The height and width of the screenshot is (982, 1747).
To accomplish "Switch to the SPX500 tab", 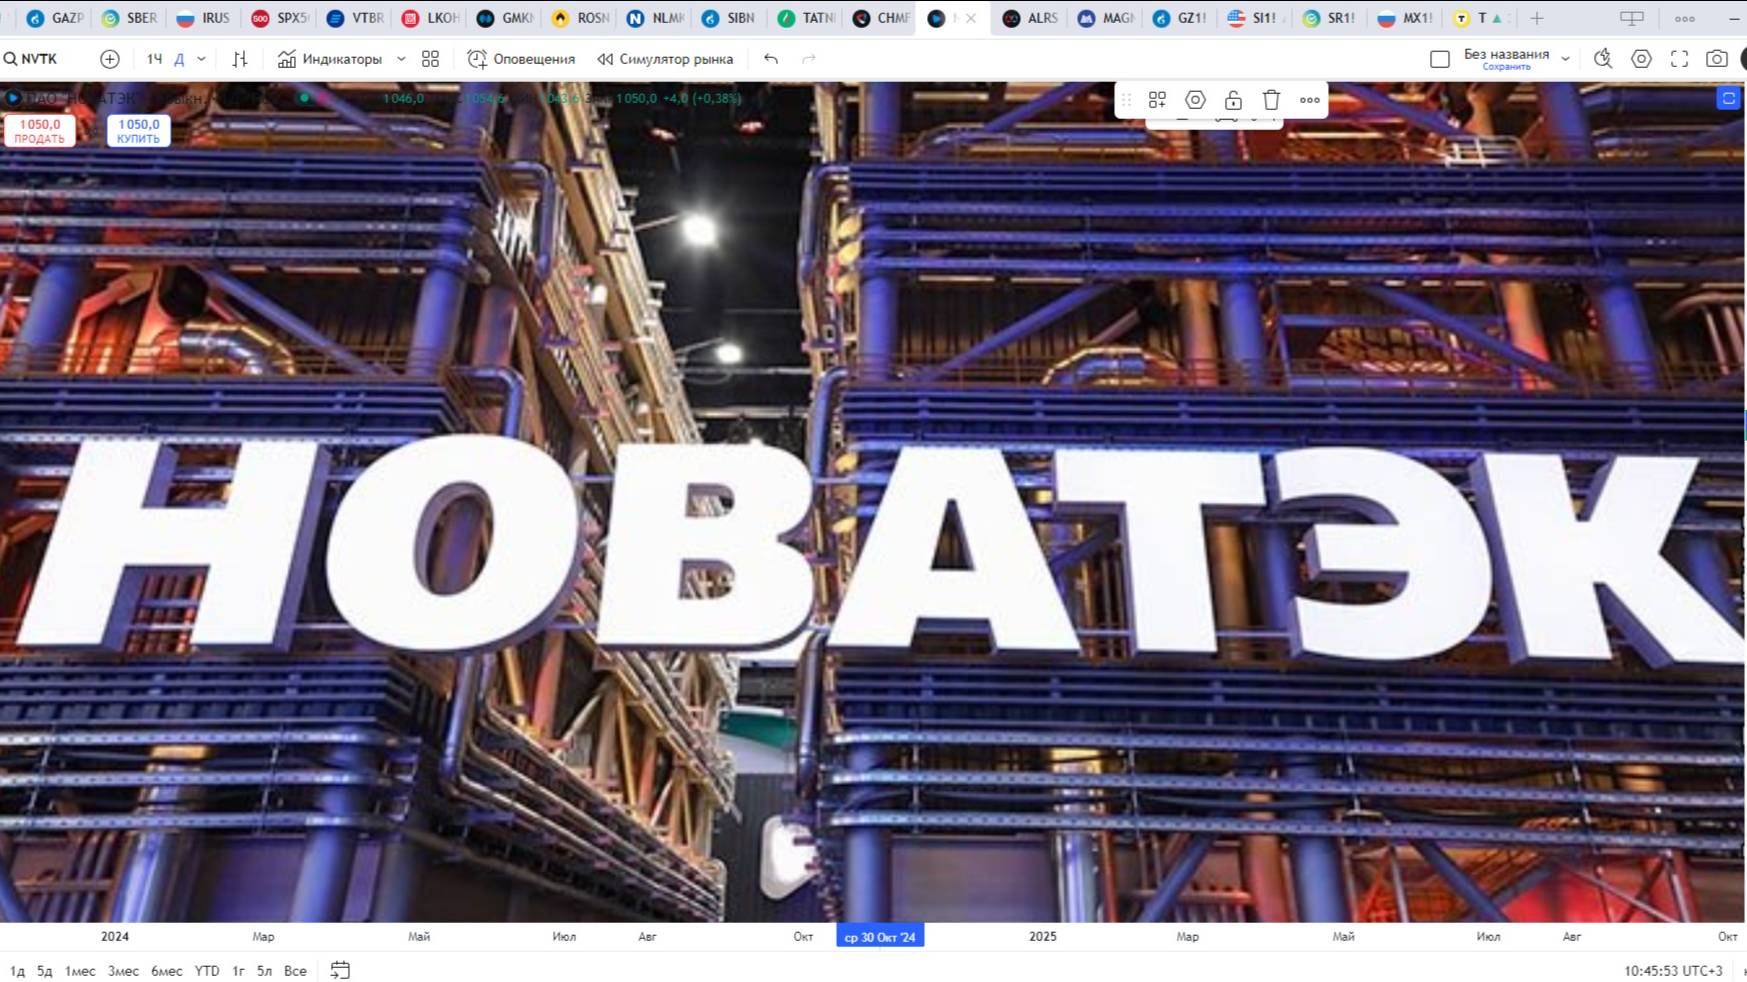I will click(279, 18).
